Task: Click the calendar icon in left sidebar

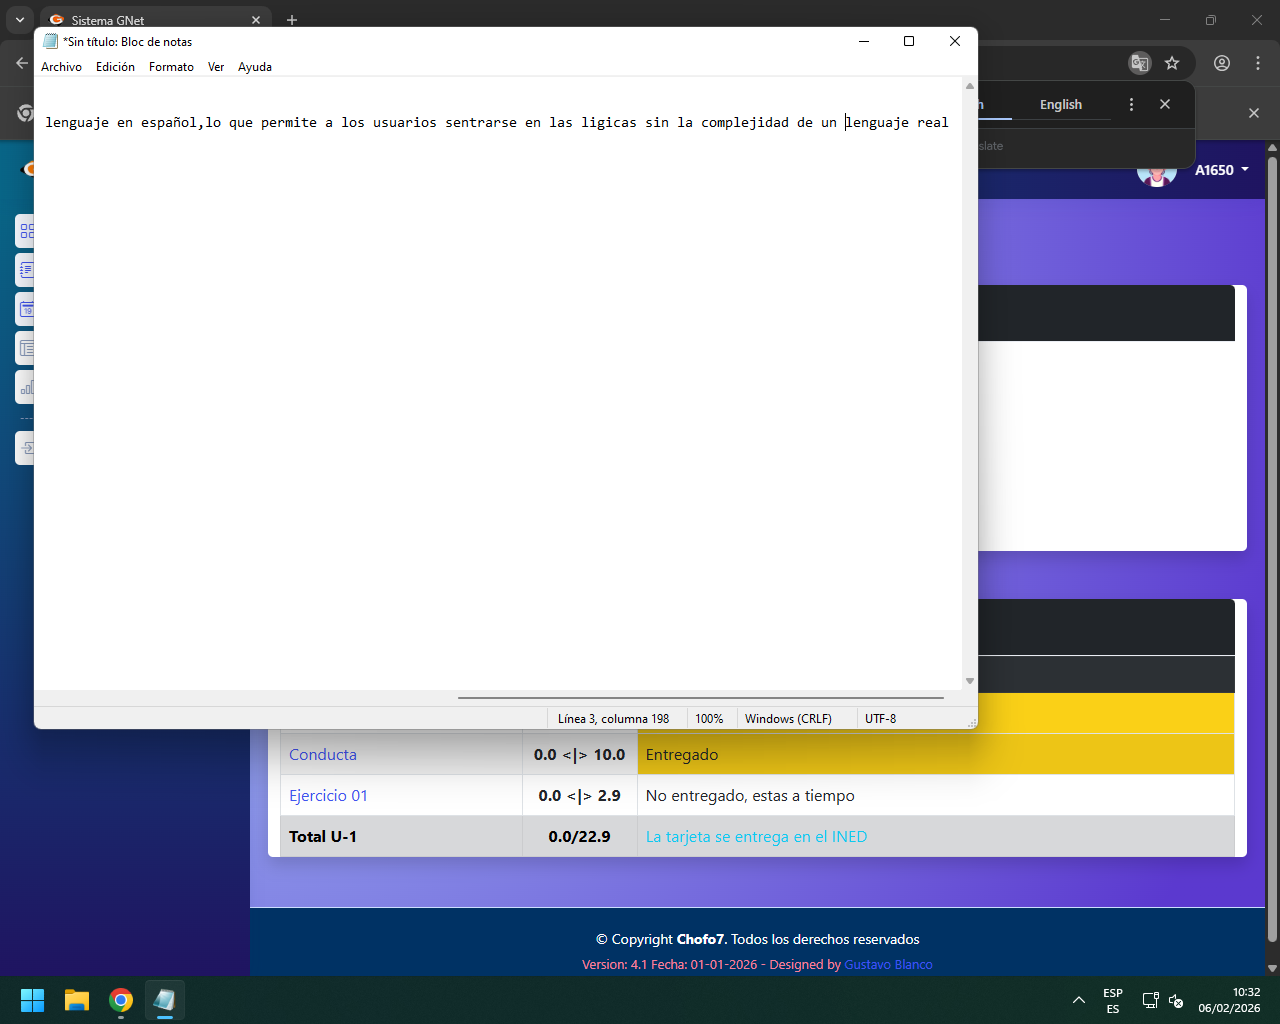Action: coord(26,309)
